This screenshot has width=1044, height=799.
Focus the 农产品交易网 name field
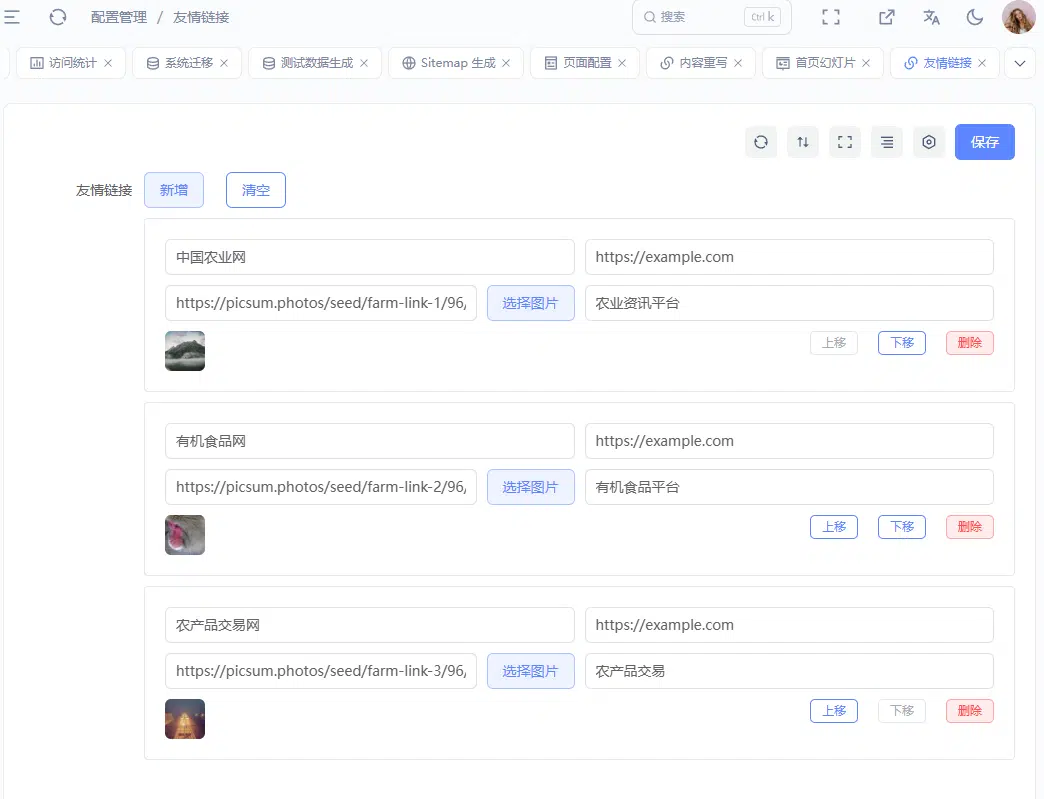click(x=370, y=625)
